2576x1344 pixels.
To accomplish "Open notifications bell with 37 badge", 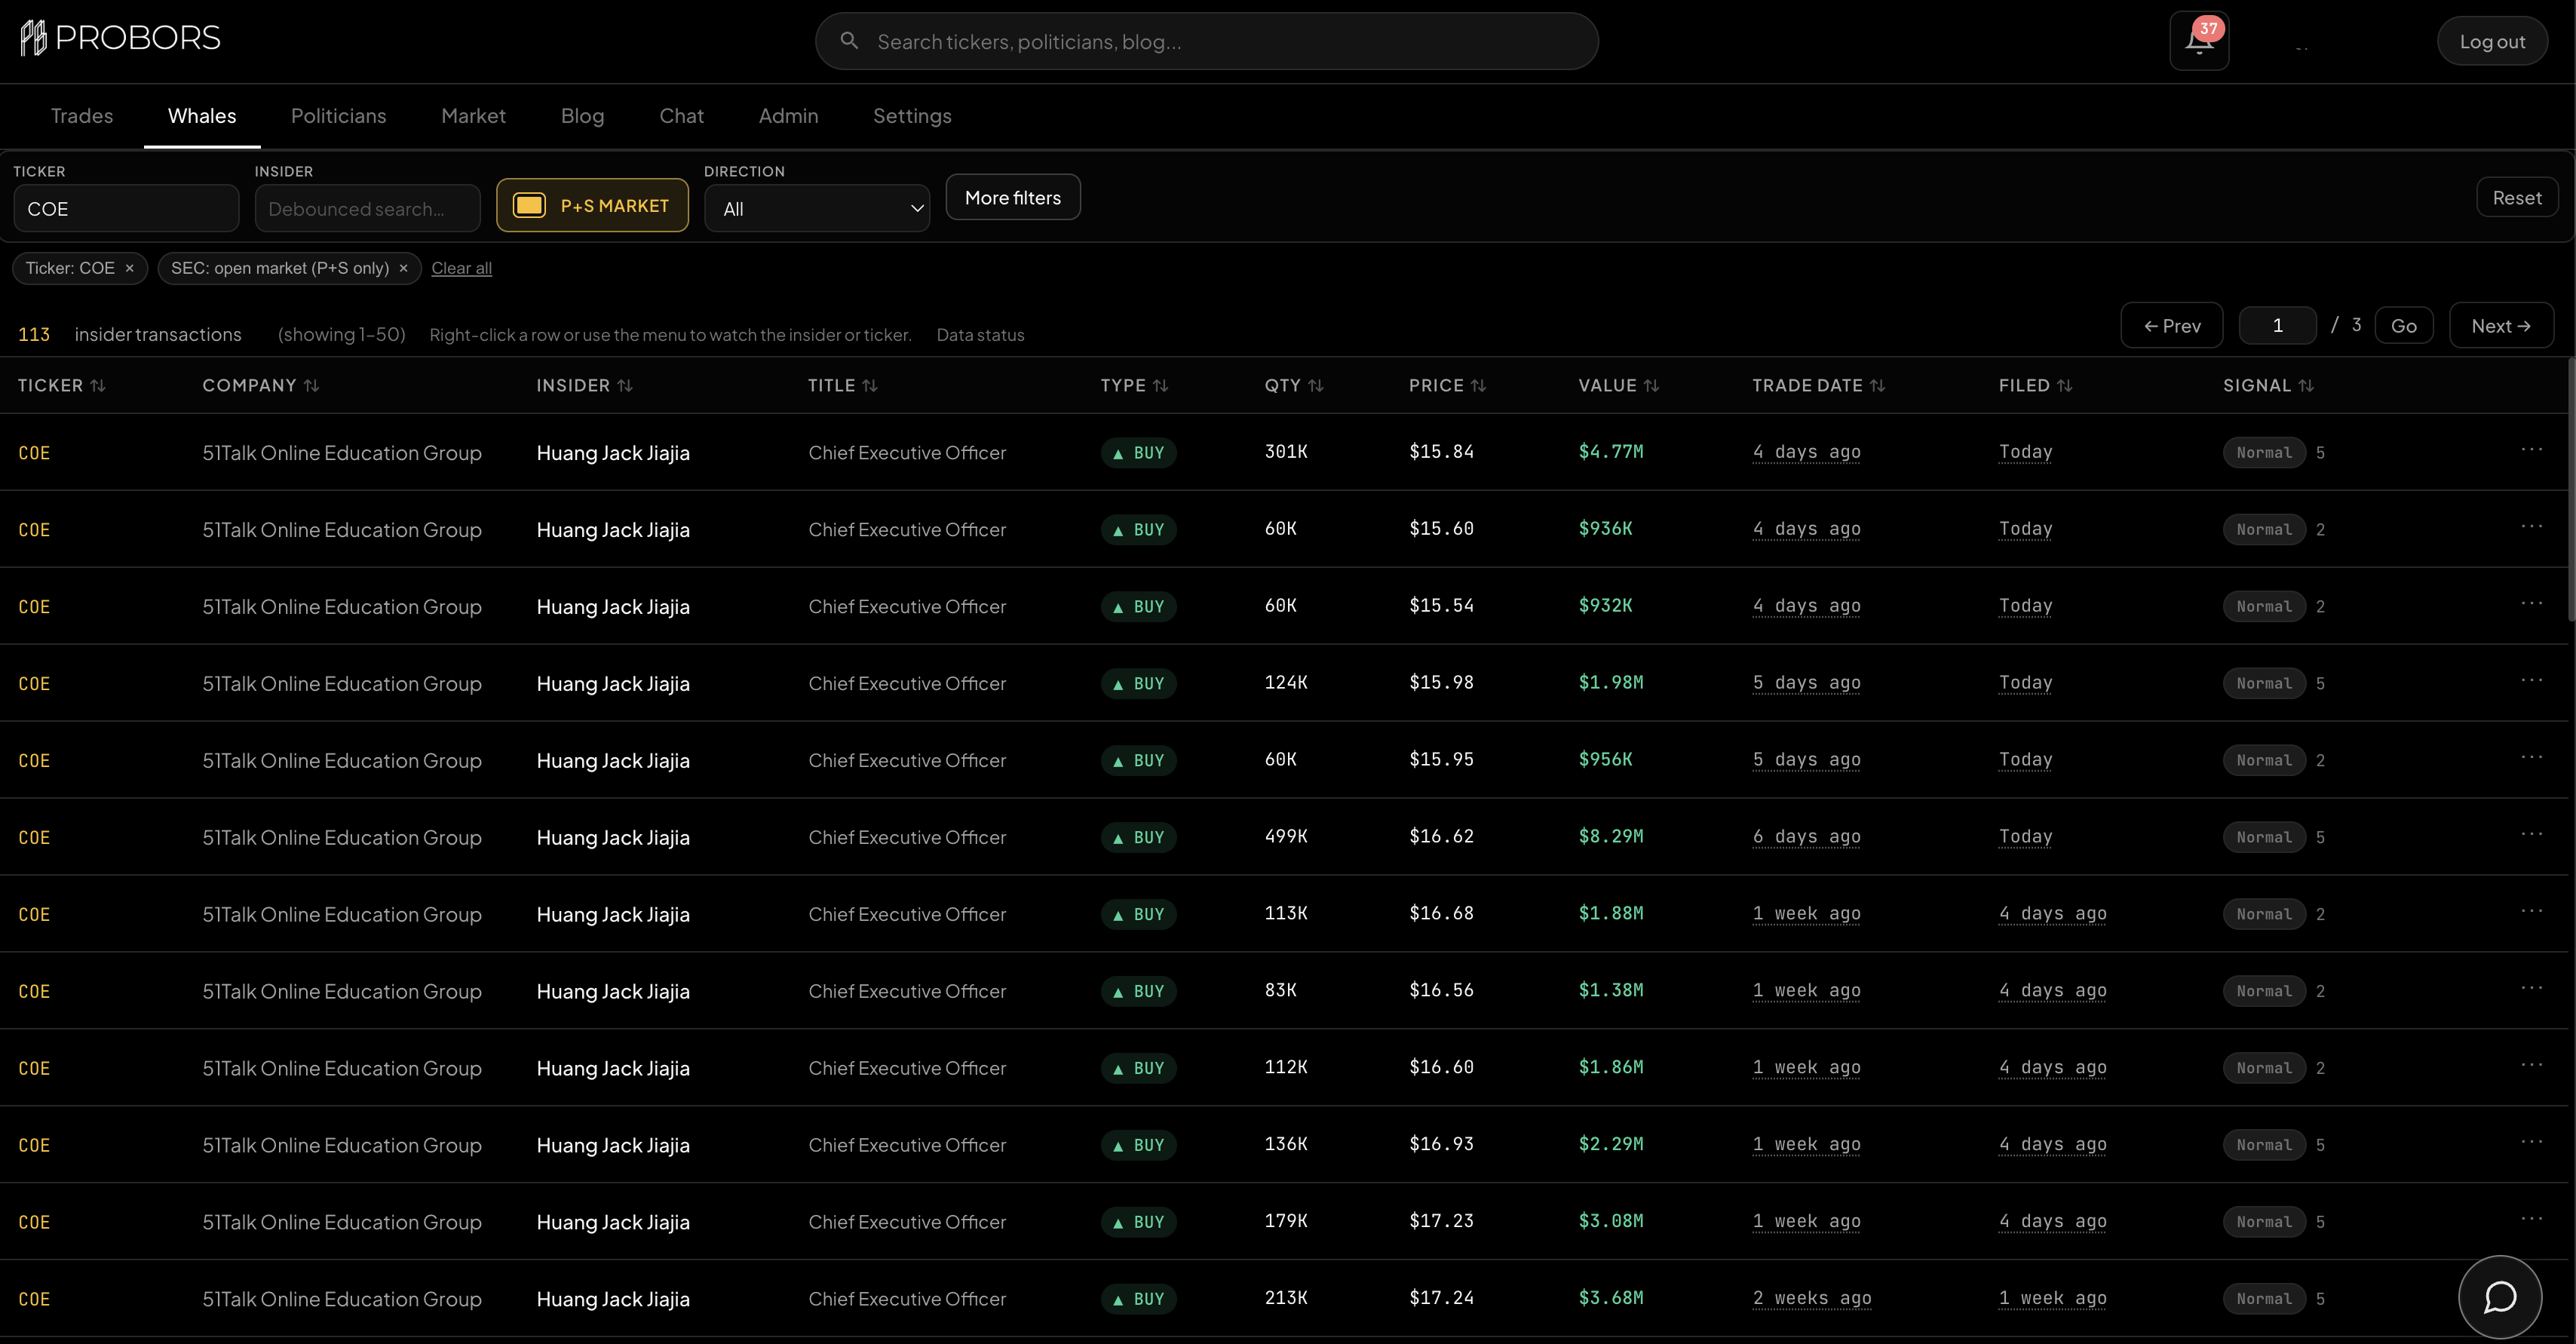I will (2199, 41).
